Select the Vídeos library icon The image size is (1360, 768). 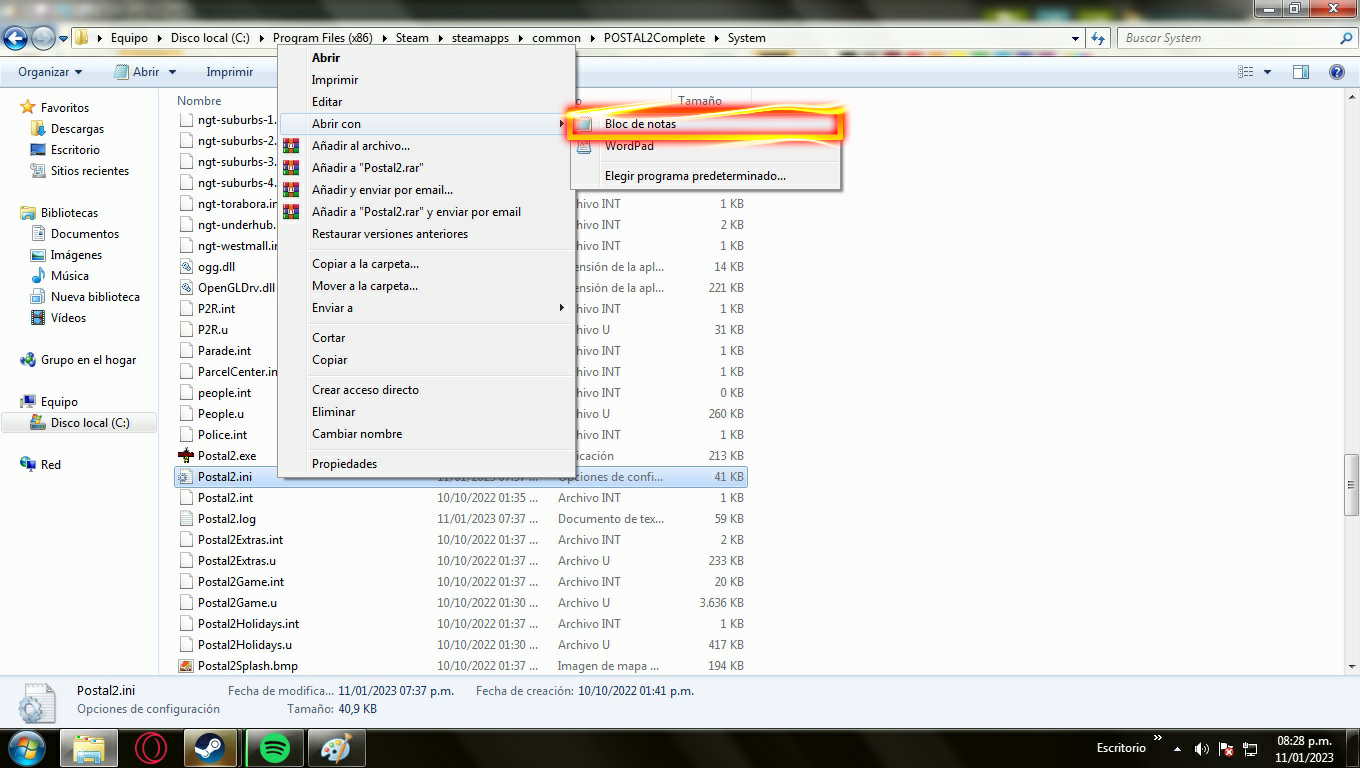click(38, 317)
